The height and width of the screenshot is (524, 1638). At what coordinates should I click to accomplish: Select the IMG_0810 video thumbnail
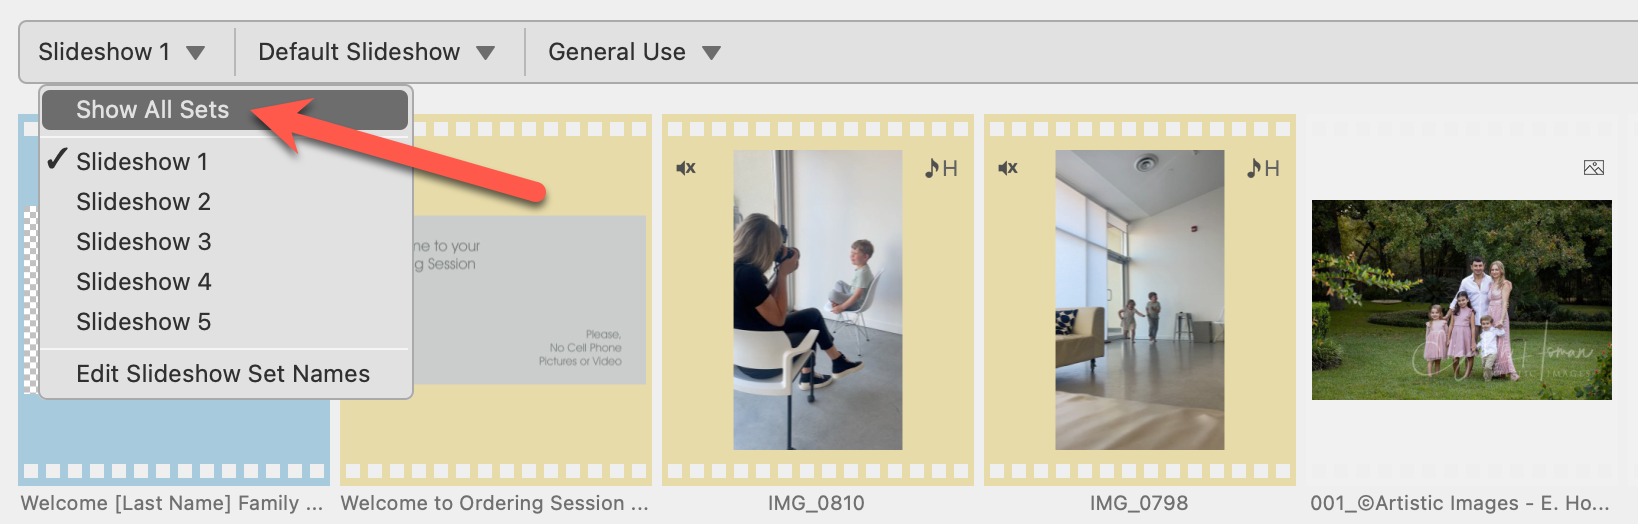click(818, 300)
